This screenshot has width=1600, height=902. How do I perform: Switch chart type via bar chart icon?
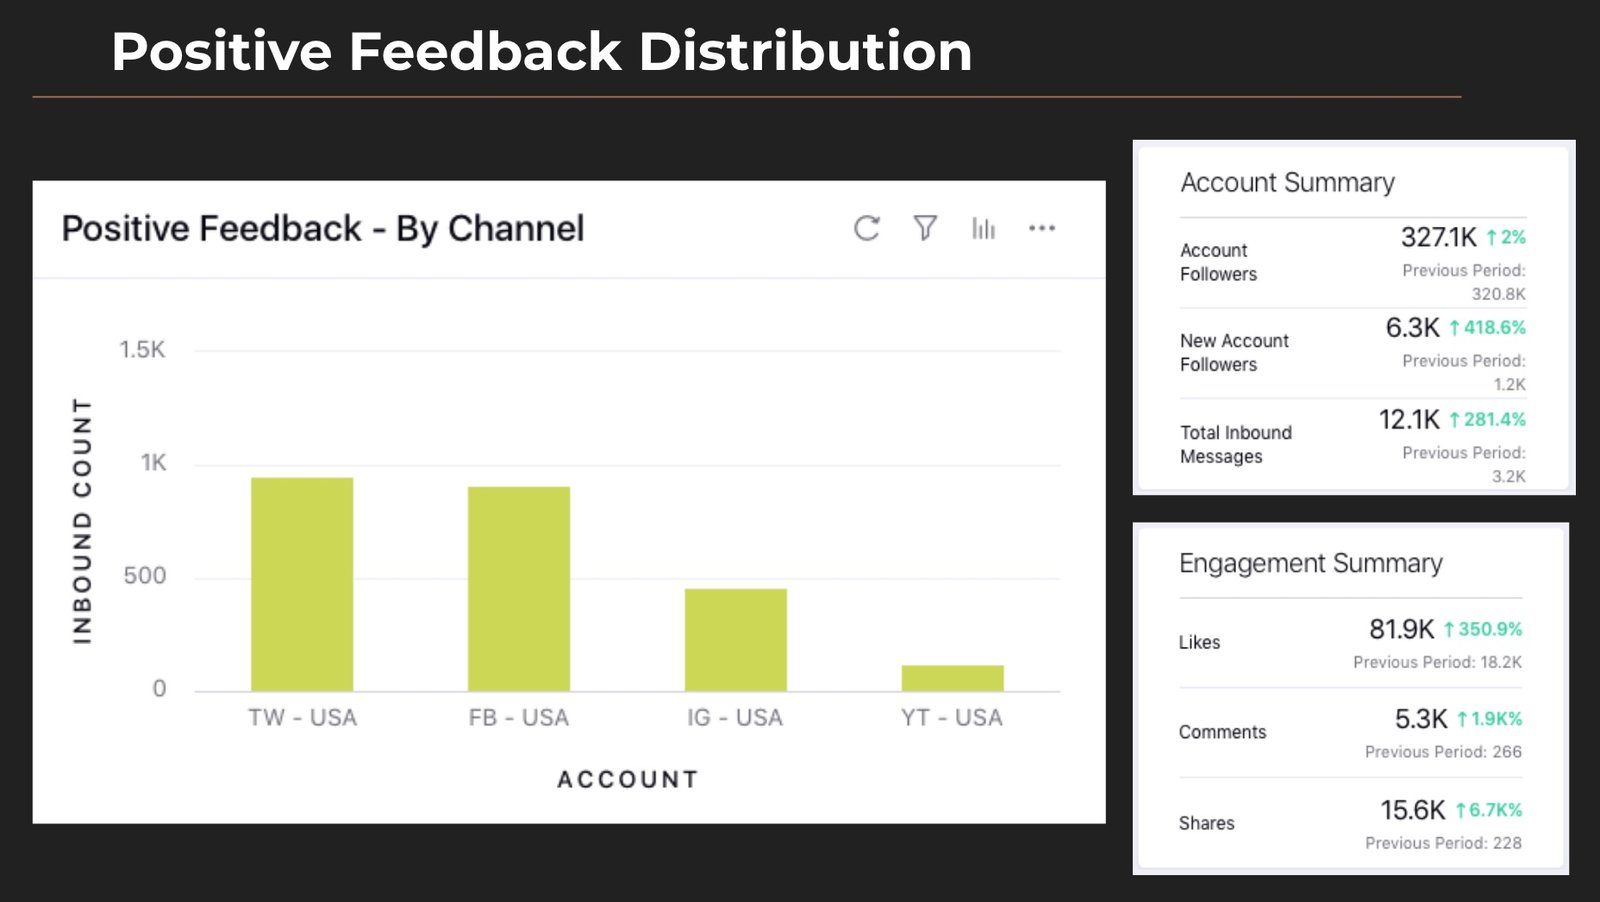click(984, 229)
